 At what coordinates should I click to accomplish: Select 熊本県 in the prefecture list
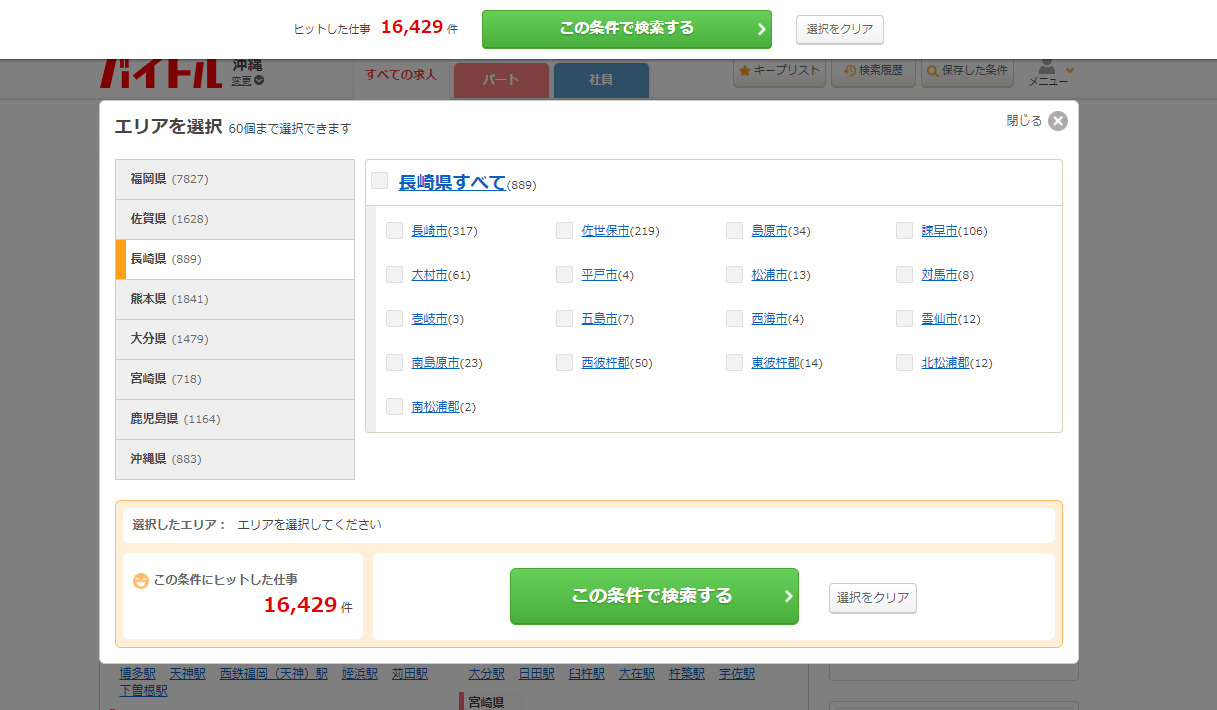(x=235, y=299)
